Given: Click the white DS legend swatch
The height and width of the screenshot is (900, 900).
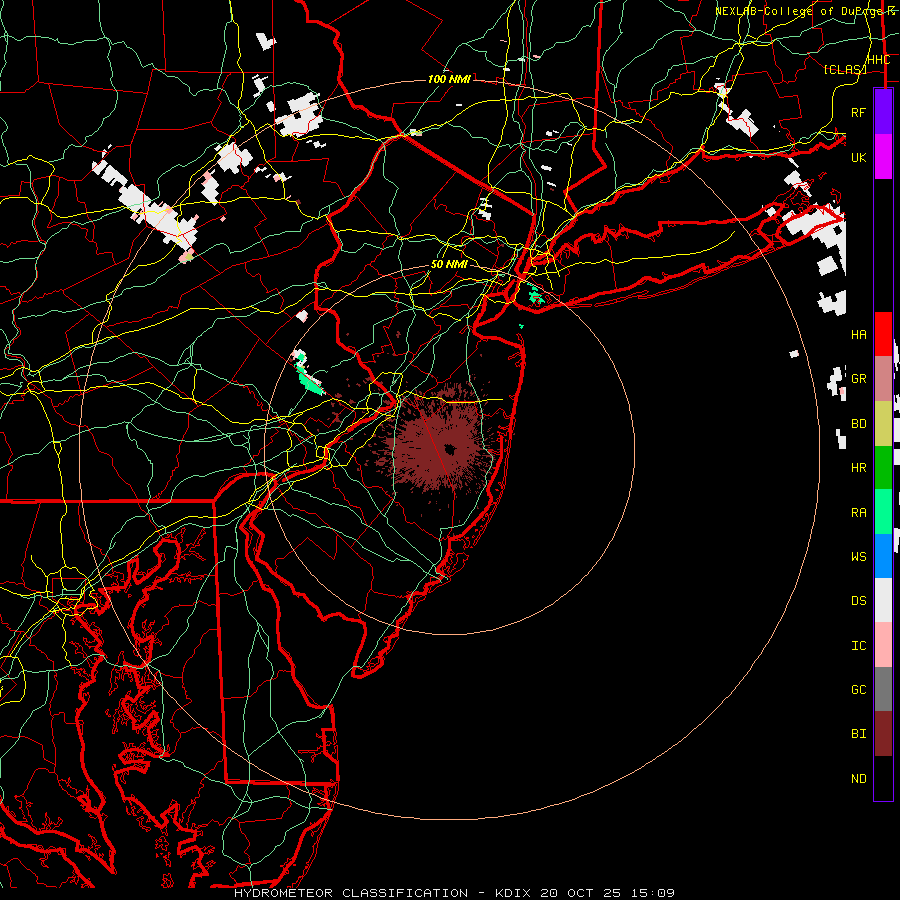Looking at the screenshot, I should pos(883,600).
